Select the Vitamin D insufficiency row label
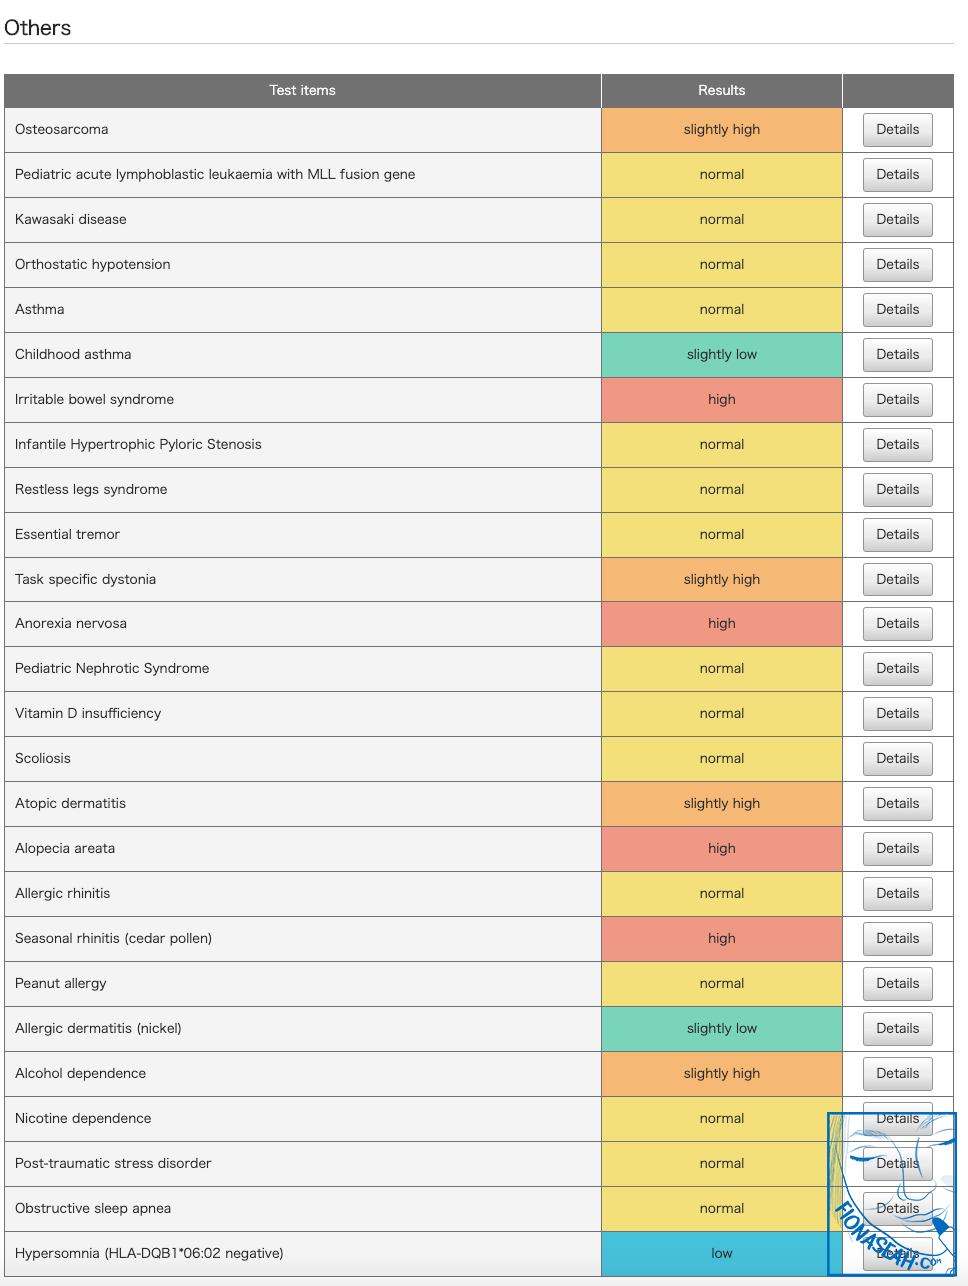This screenshot has width=968, height=1286. click(x=88, y=714)
